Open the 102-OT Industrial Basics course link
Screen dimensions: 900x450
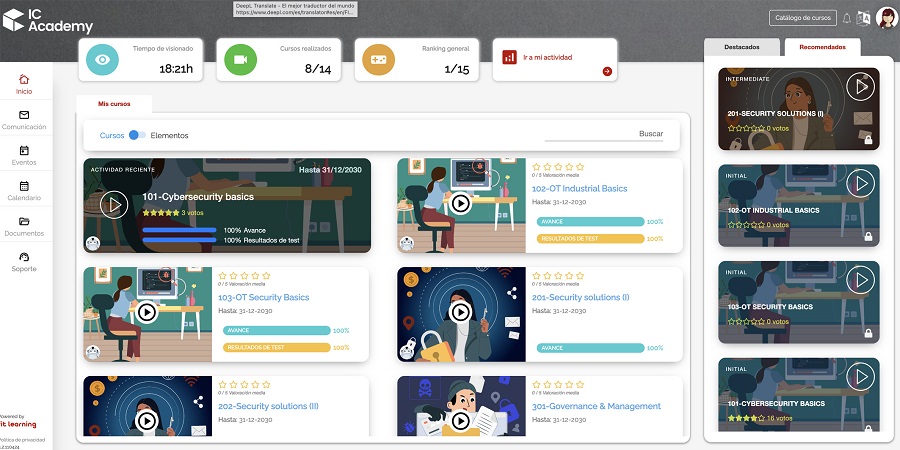click(579, 188)
